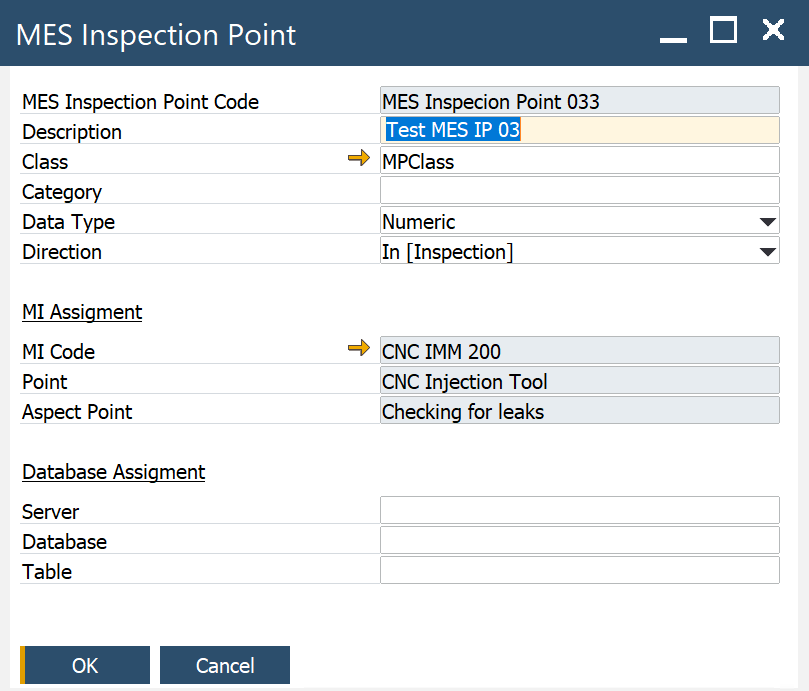809x691 pixels.
Task: Click the Aspect Point field Checking for leaks
Action: pos(579,411)
